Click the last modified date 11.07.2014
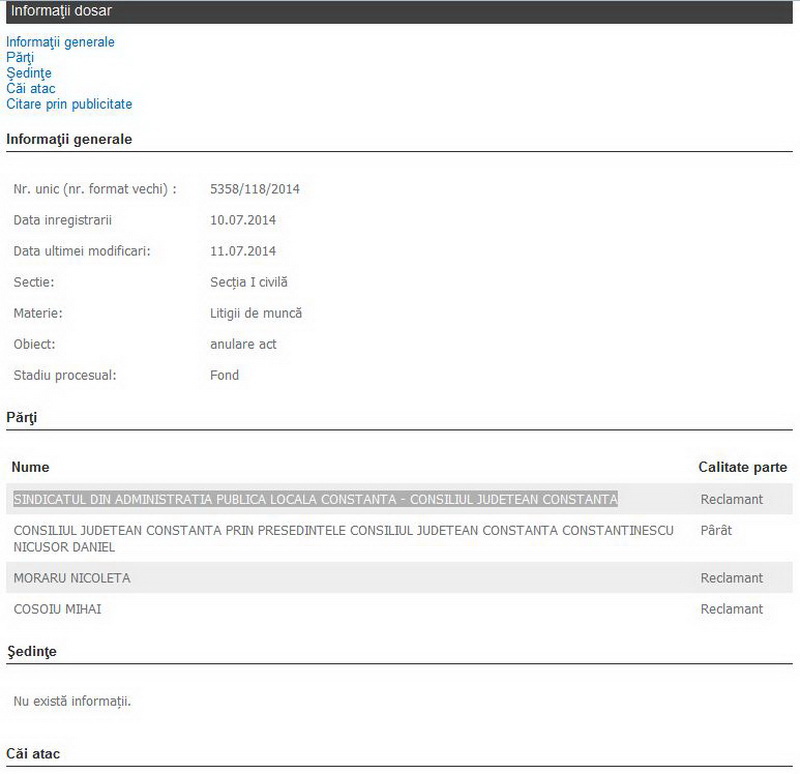This screenshot has height=774, width=800. (243, 251)
